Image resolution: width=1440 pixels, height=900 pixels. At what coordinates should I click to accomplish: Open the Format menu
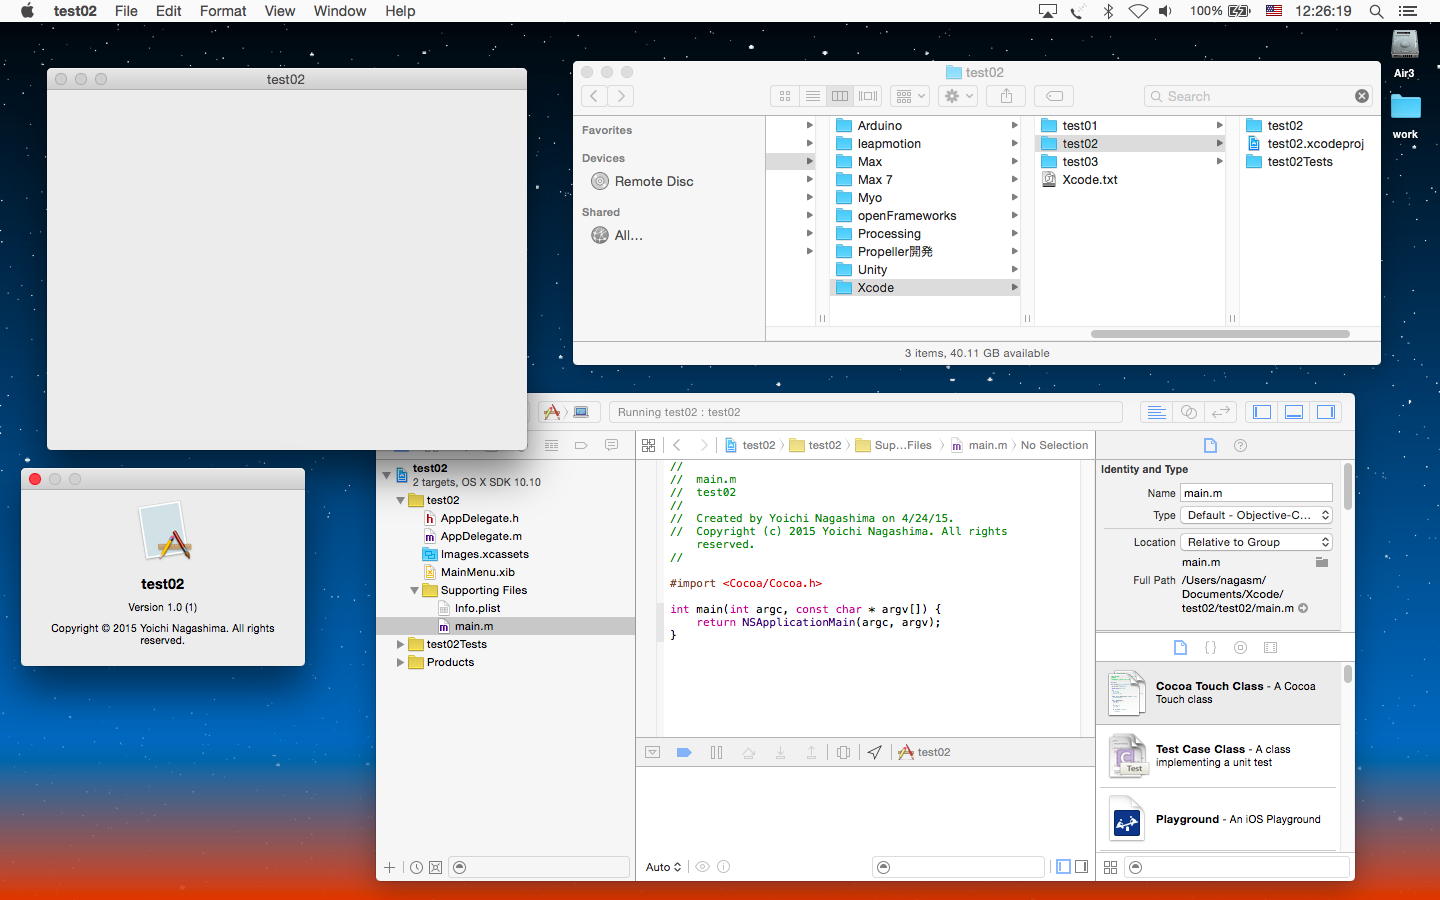[x=222, y=11]
